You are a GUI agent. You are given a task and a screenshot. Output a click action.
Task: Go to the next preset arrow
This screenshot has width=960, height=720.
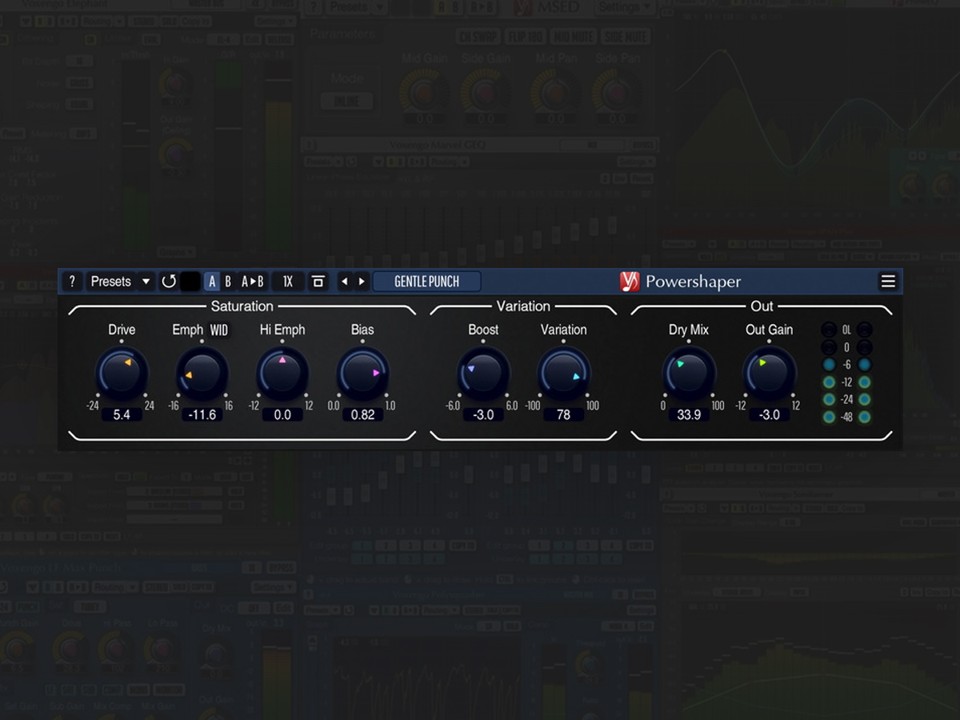click(x=361, y=282)
